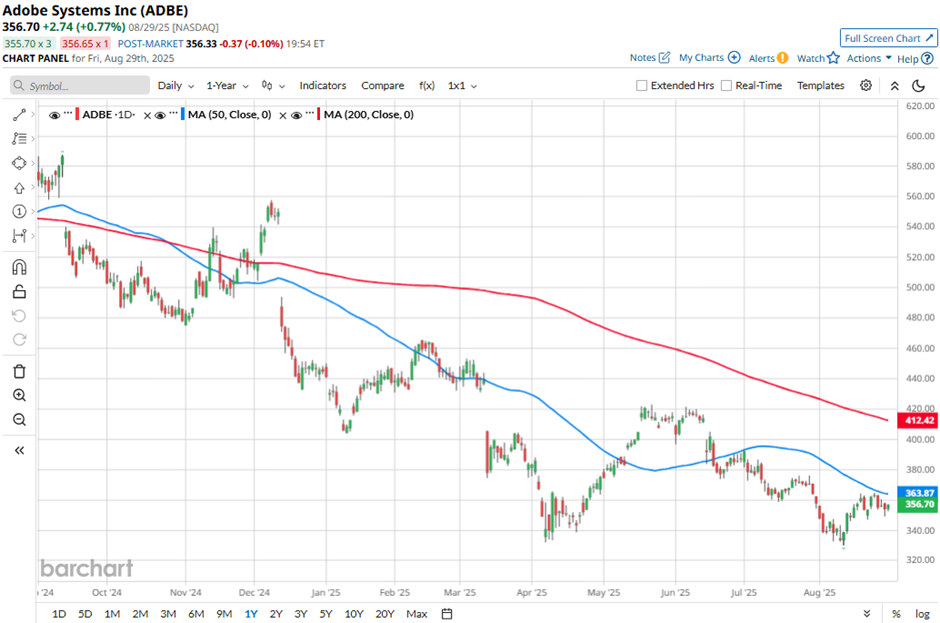This screenshot has width=940, height=623.
Task: Open Alerts with the orange exclamation icon
Action: (x=782, y=58)
